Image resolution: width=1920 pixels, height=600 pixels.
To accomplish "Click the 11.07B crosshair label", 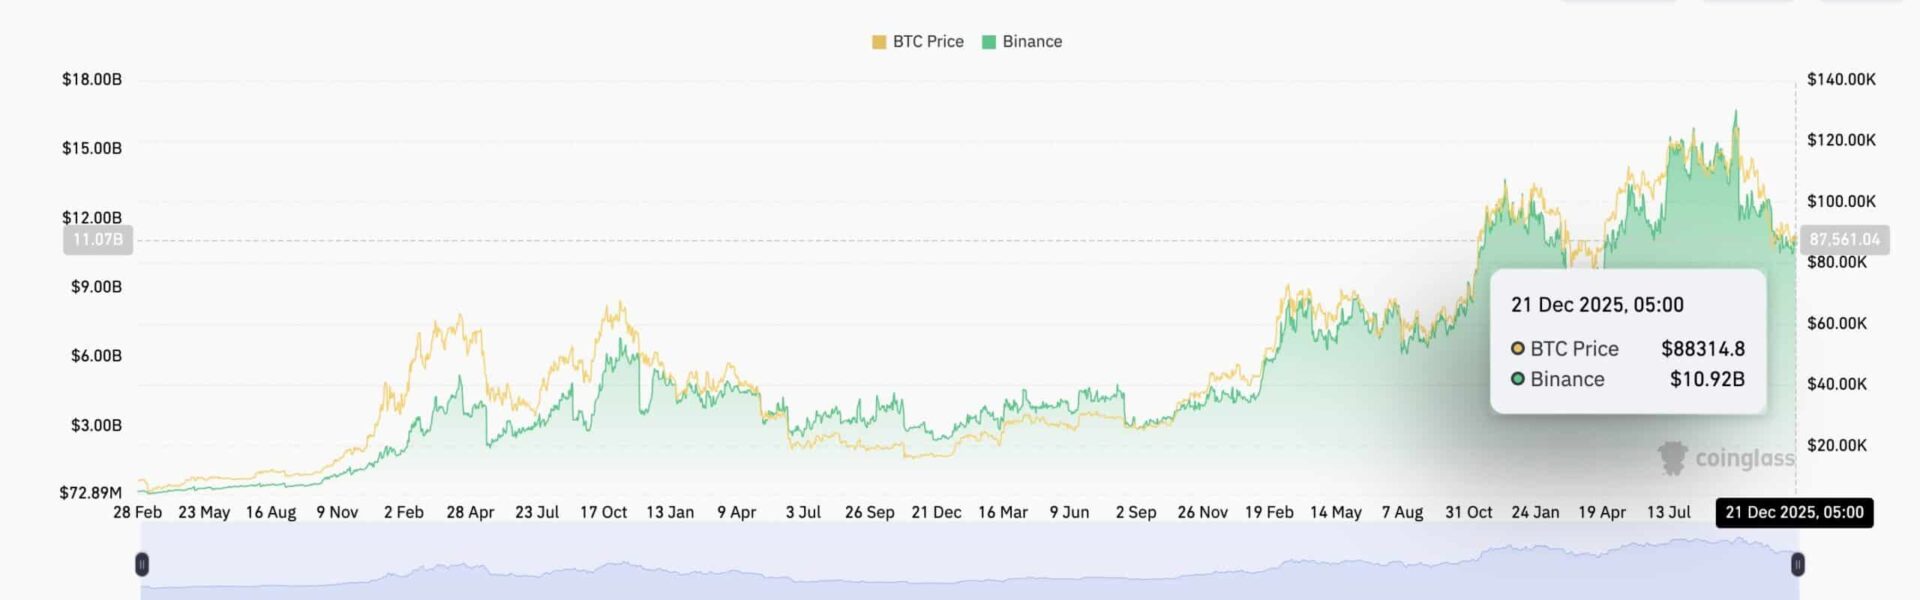I will point(98,240).
